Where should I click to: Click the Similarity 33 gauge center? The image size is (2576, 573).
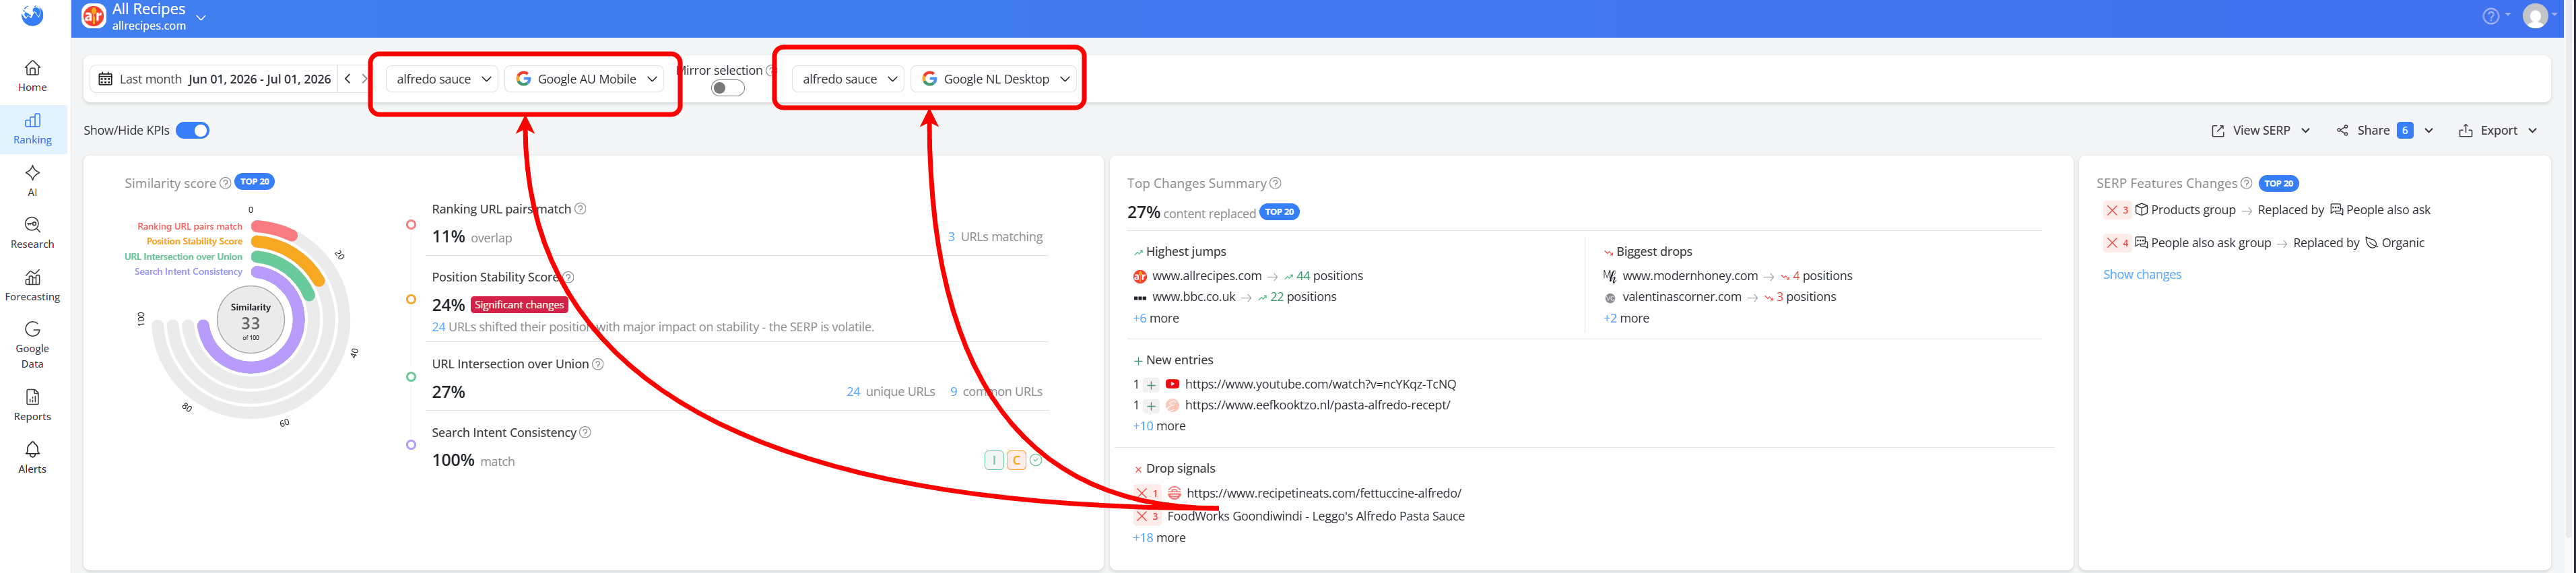tap(251, 321)
